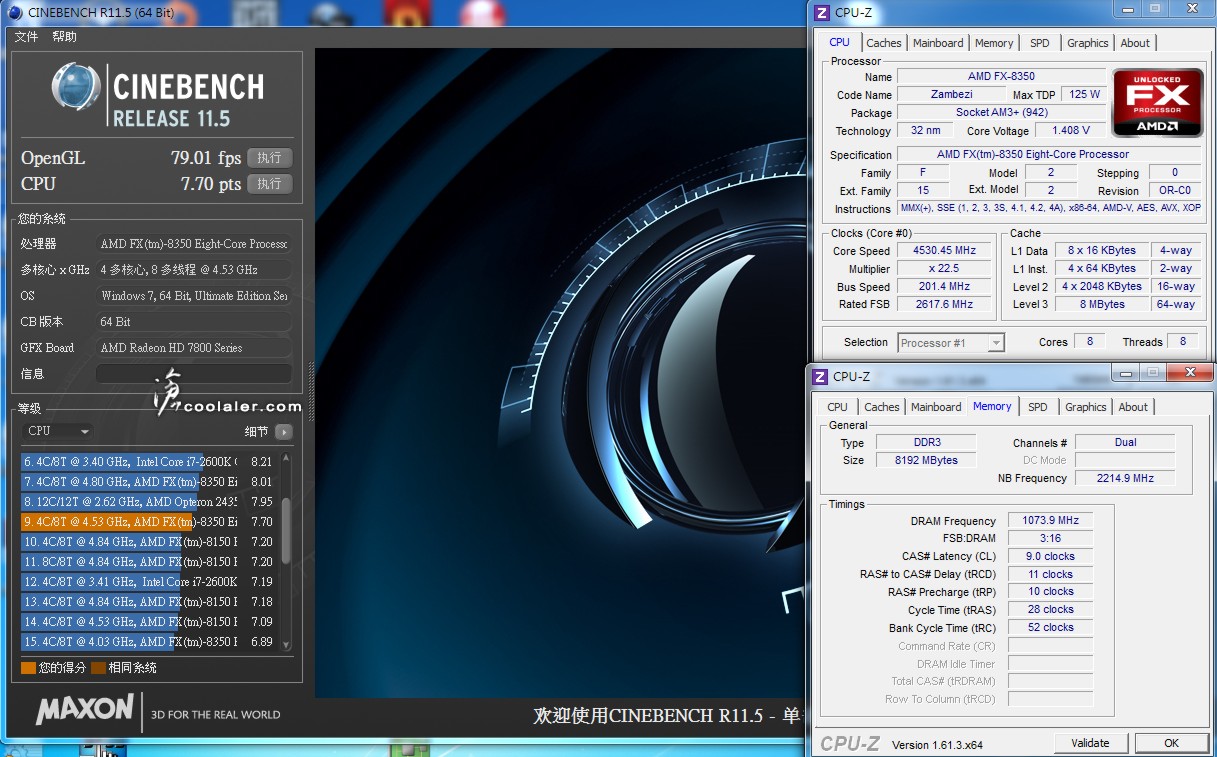The width and height of the screenshot is (1217, 757).
Task: Click the processor name field in Cinebench system info
Action: pos(194,244)
